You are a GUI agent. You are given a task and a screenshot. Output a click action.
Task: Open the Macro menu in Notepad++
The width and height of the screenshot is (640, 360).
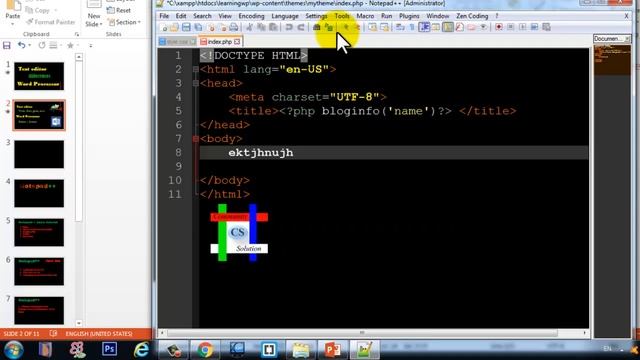point(365,16)
